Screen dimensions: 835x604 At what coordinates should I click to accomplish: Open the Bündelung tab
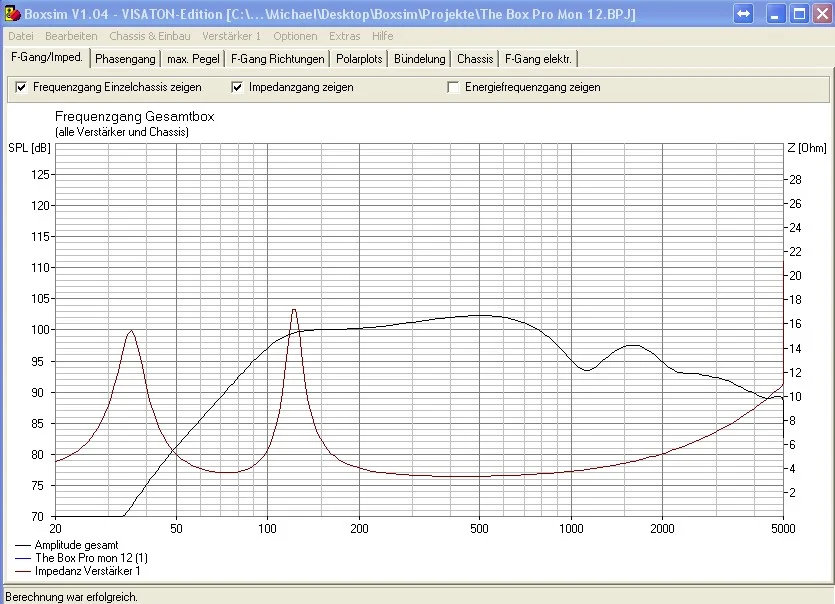tap(419, 58)
